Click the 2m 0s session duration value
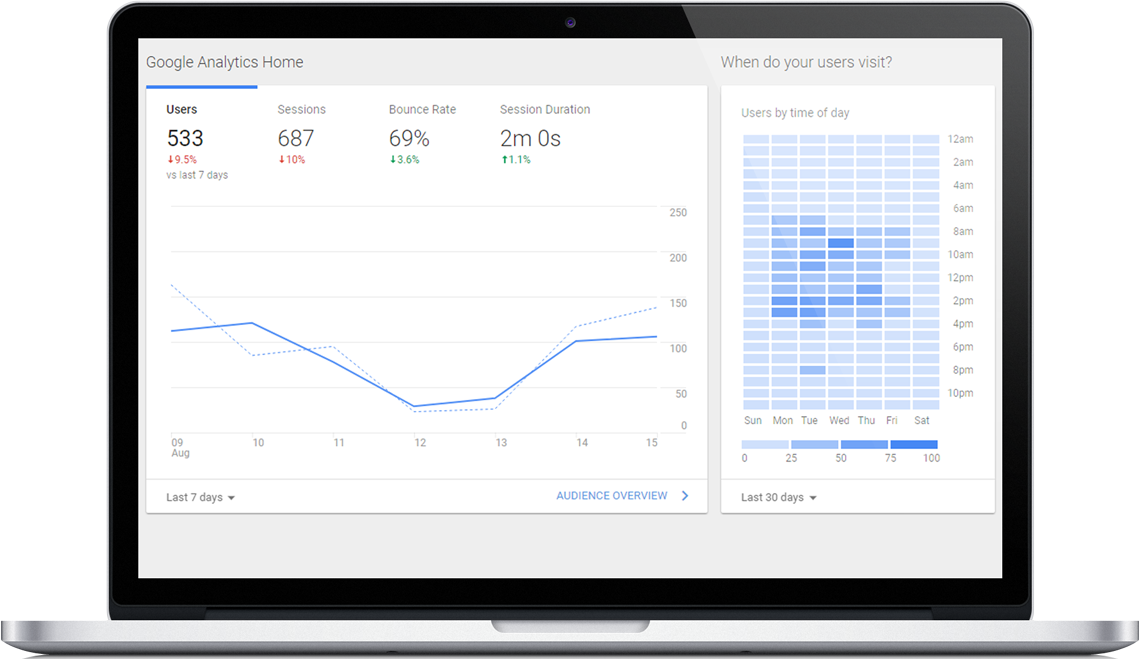Image resolution: width=1140 pixels, height=659 pixels. point(530,138)
